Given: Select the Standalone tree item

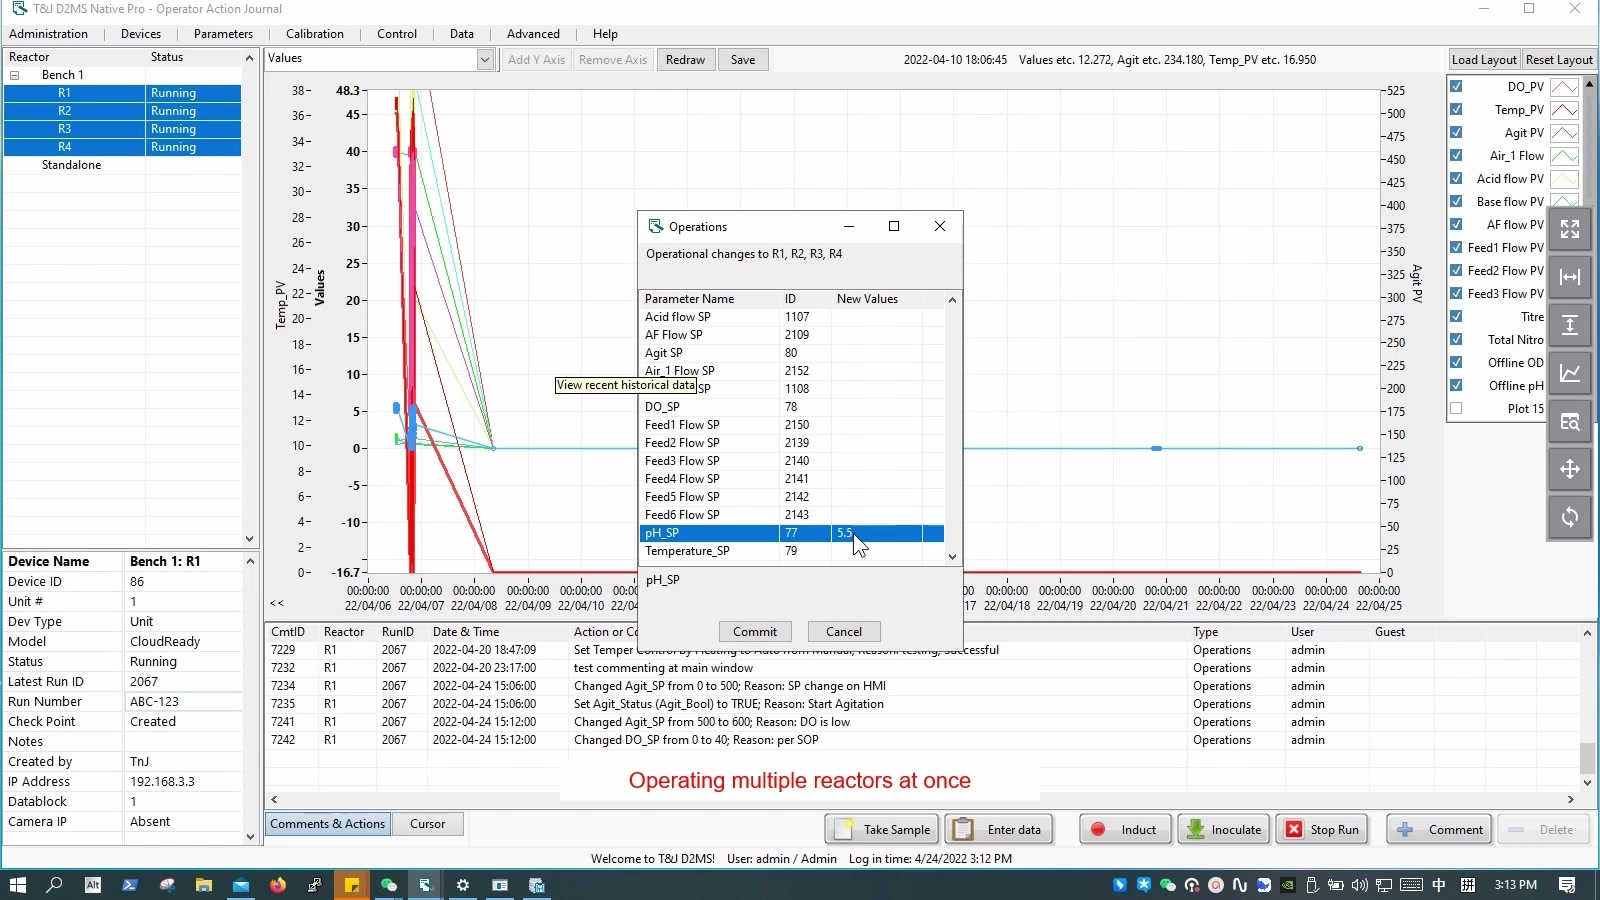Looking at the screenshot, I should (x=71, y=165).
